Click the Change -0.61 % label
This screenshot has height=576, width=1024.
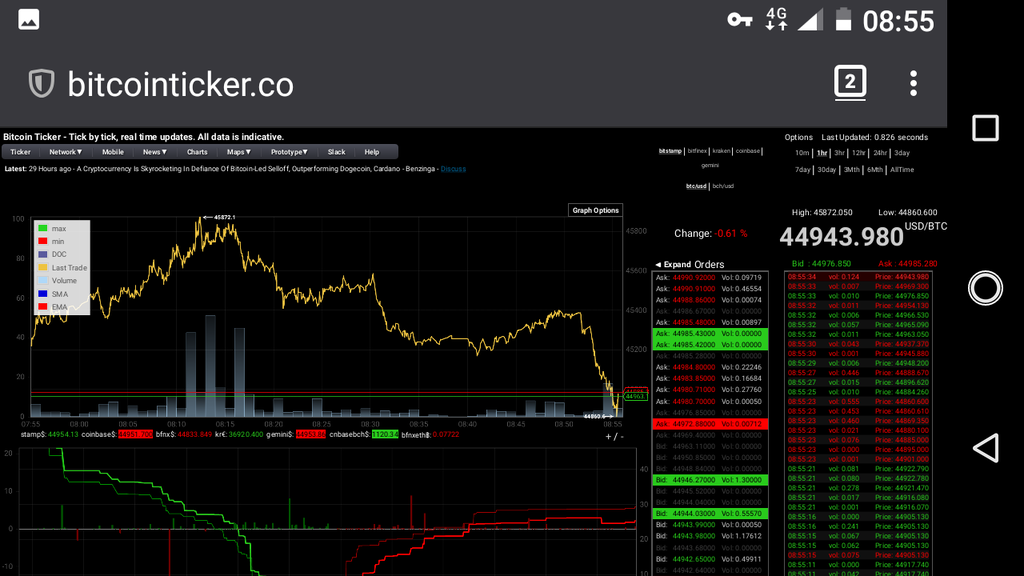coord(711,233)
